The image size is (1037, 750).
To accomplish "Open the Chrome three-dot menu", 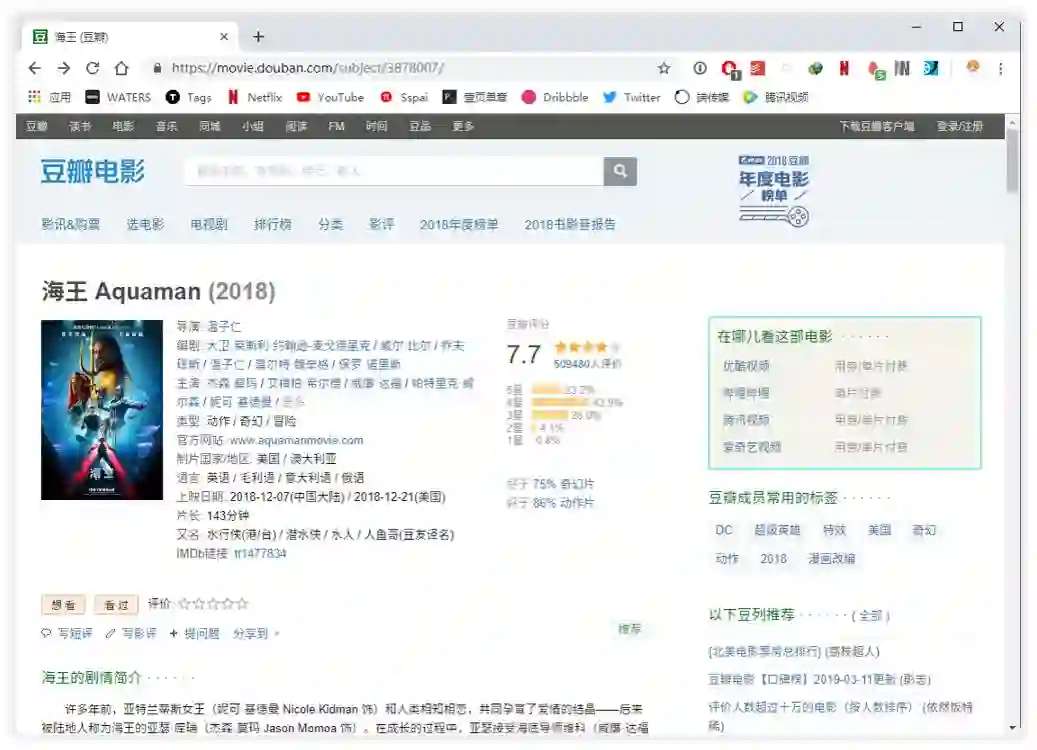I will click(1000, 68).
